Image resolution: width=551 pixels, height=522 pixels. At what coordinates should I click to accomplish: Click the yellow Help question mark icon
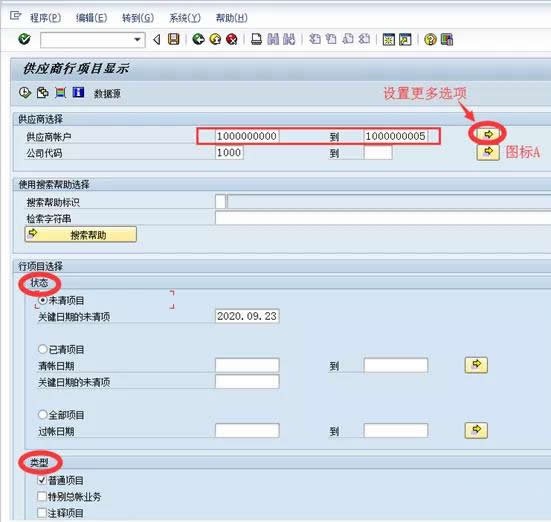pos(430,39)
